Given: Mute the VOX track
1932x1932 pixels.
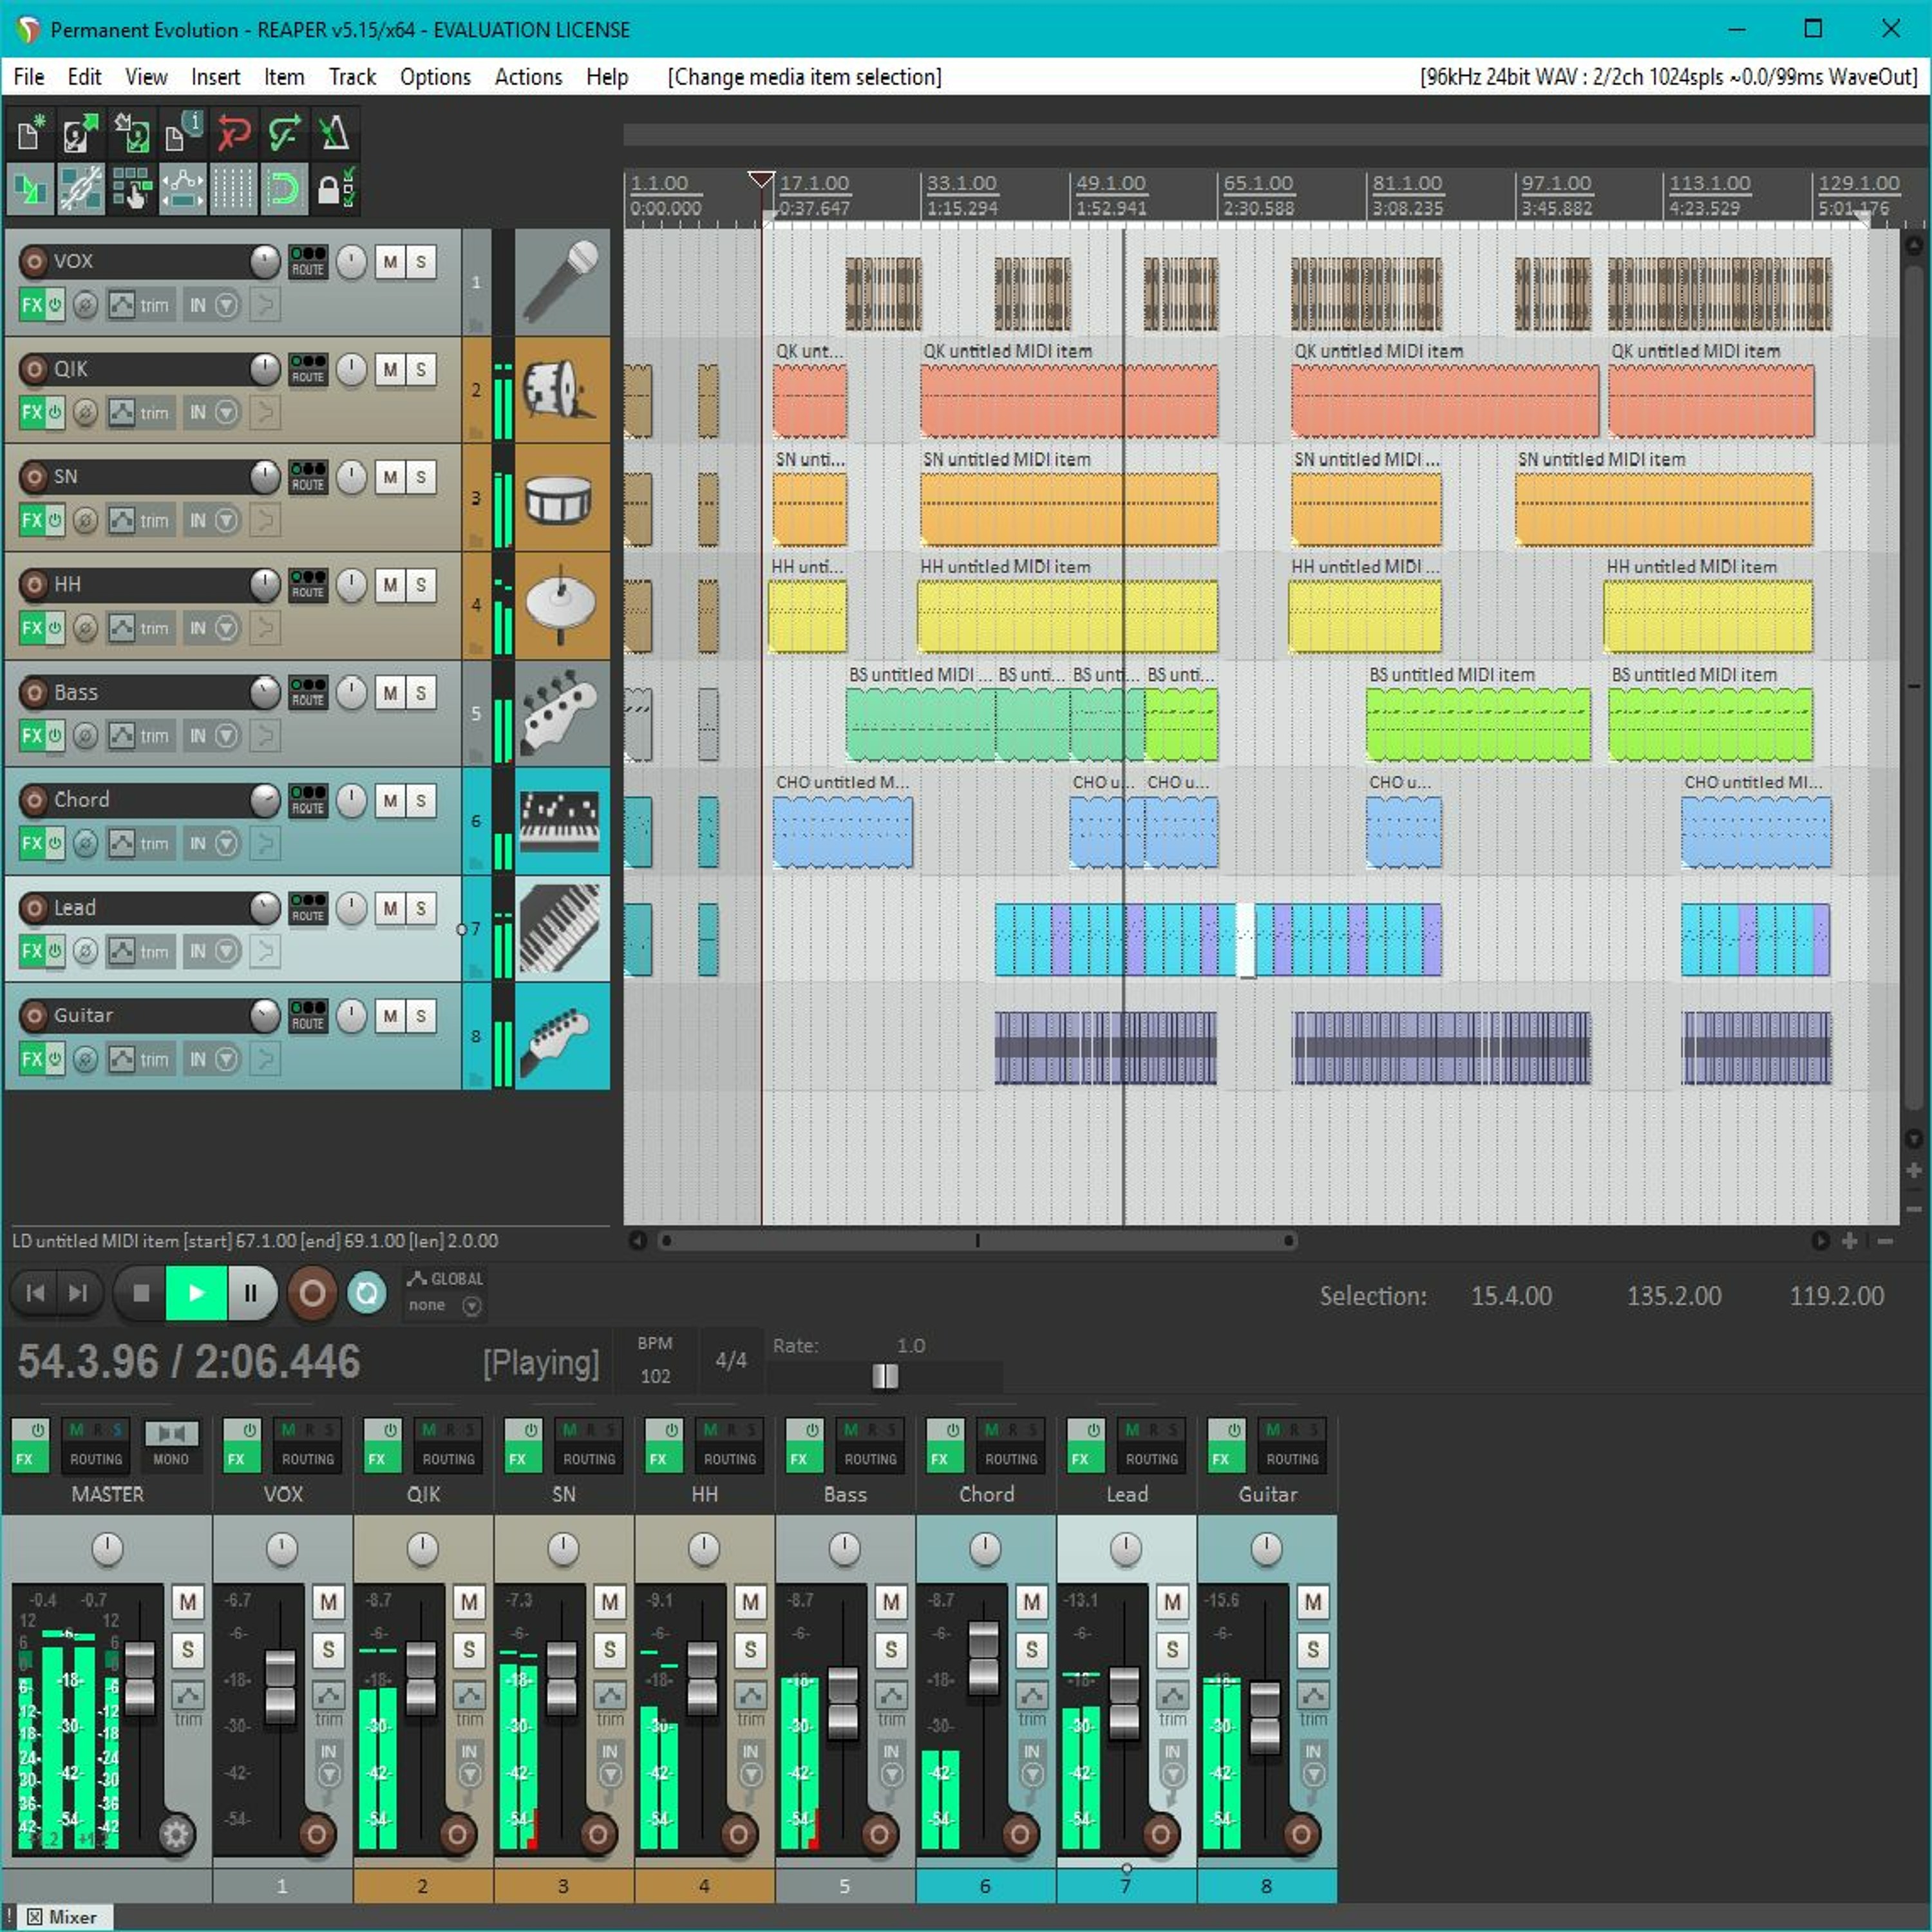Looking at the screenshot, I should click(390, 262).
